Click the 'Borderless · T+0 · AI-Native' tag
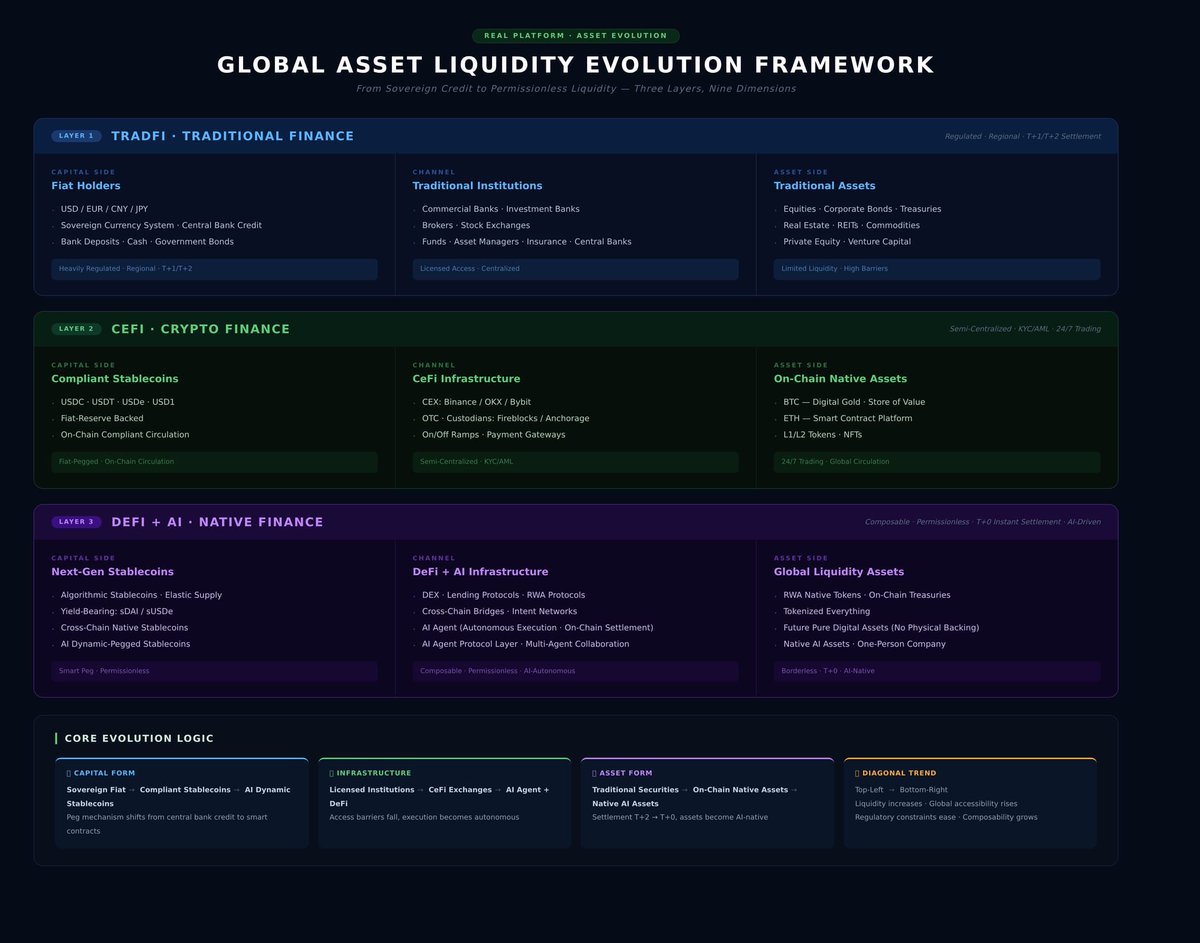Viewport: 1200px width, 943px height. (936, 671)
